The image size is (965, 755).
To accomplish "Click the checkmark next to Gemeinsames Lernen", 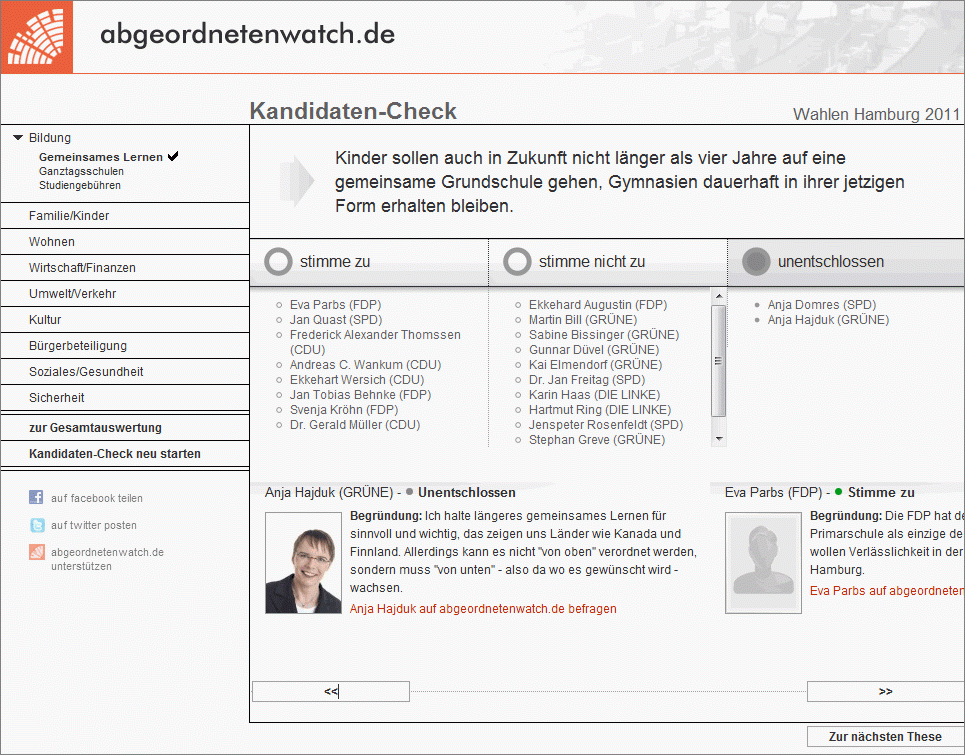I will point(173,156).
